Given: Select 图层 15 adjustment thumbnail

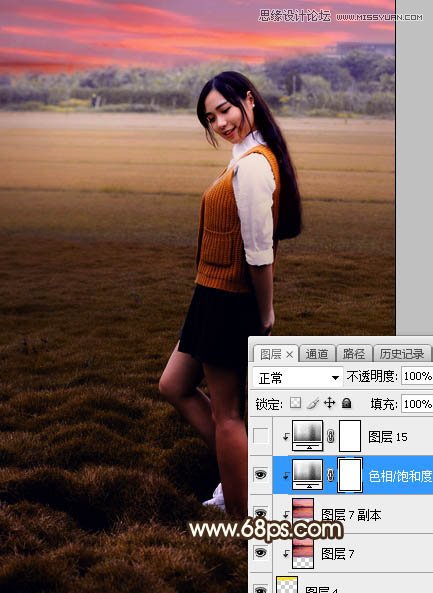Looking at the screenshot, I should [x=307, y=436].
